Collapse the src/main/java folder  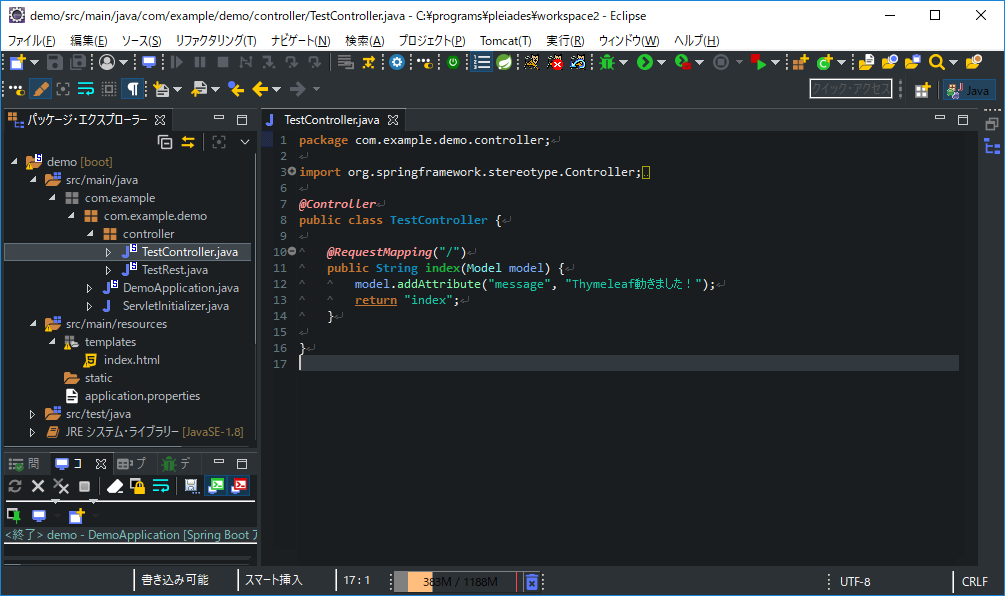[x=33, y=179]
